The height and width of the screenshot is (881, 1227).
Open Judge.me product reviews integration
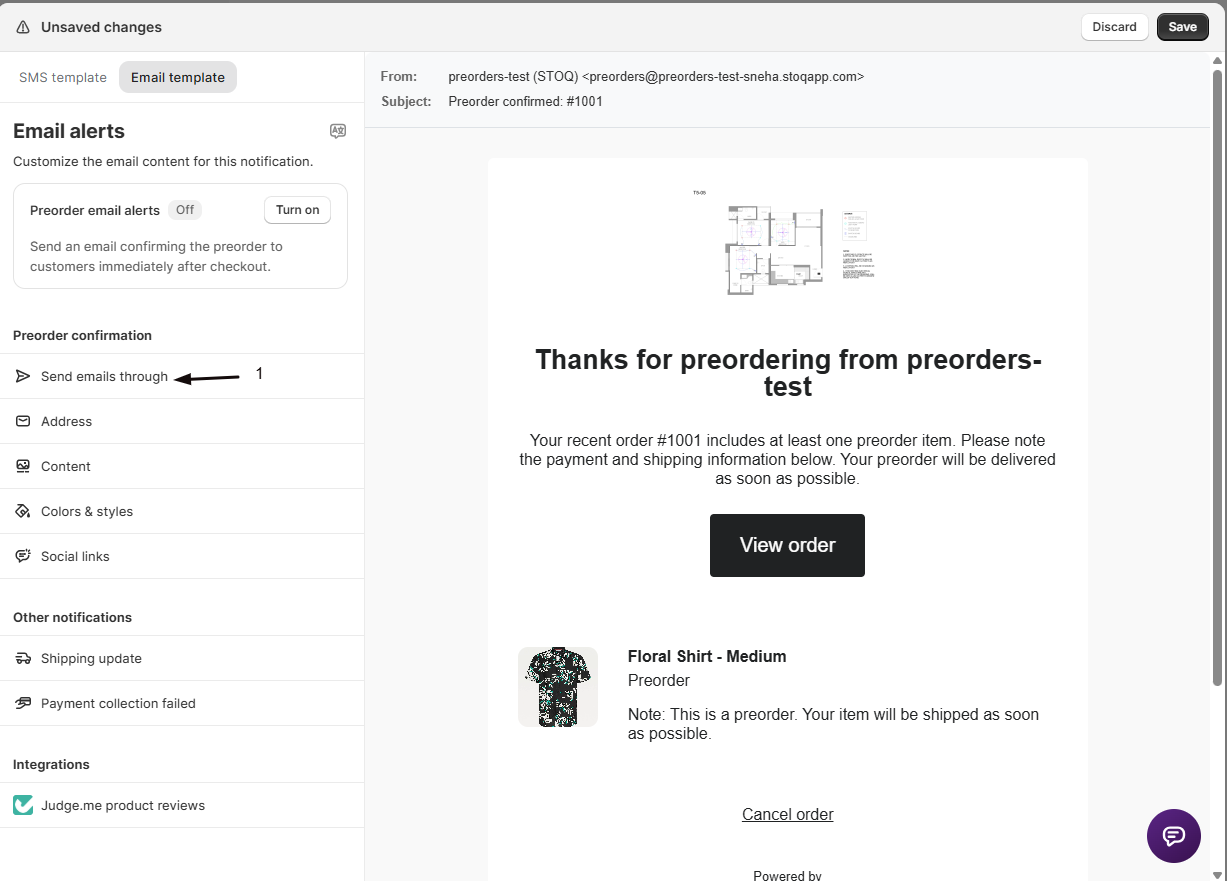coord(182,805)
